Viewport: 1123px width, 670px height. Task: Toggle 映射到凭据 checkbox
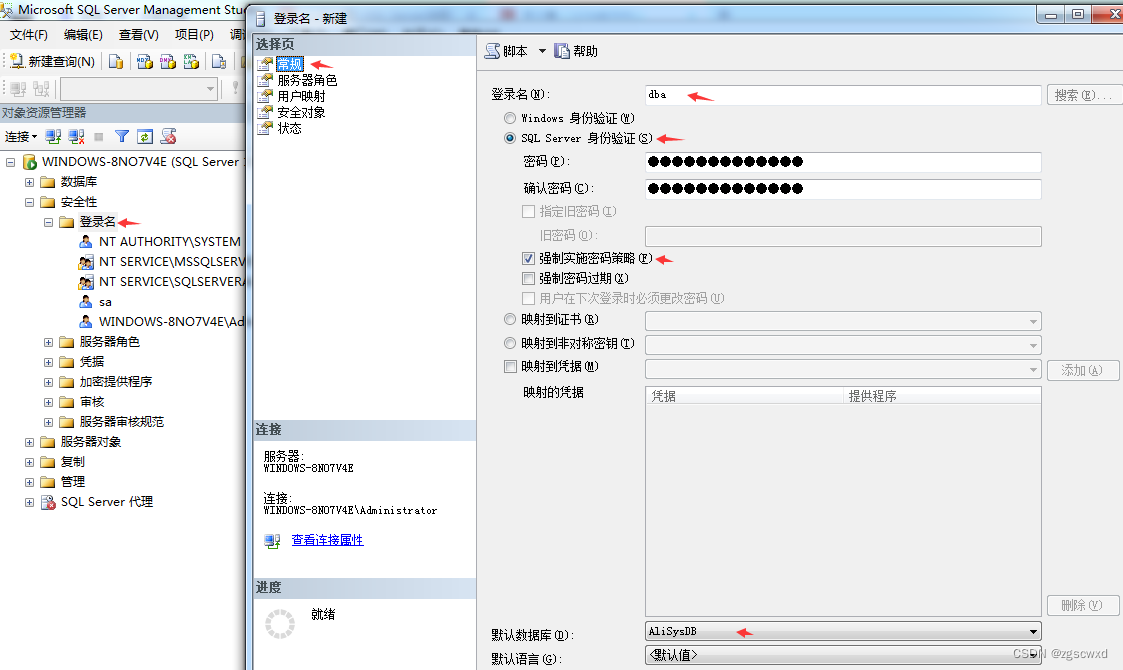pyautogui.click(x=511, y=367)
